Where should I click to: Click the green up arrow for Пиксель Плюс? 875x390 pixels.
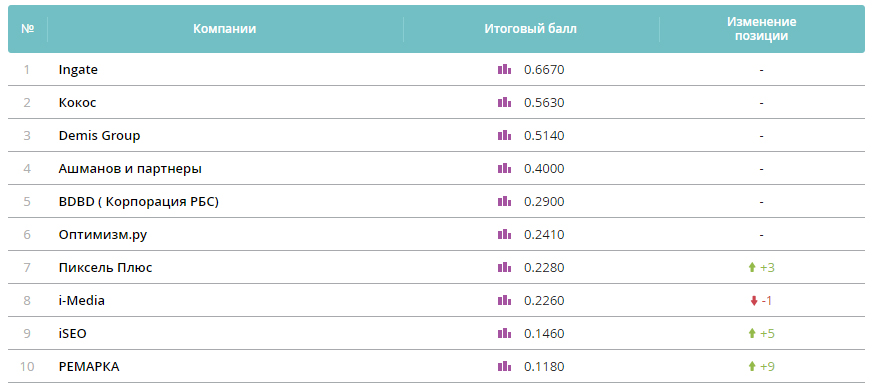[752, 268]
